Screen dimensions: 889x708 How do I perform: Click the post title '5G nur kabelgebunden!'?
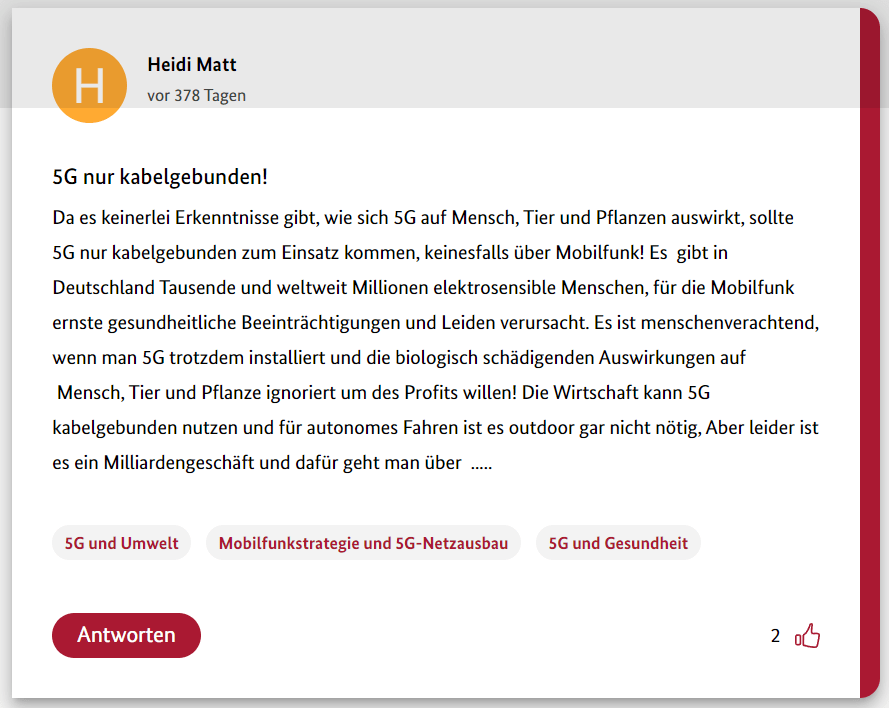click(x=160, y=178)
